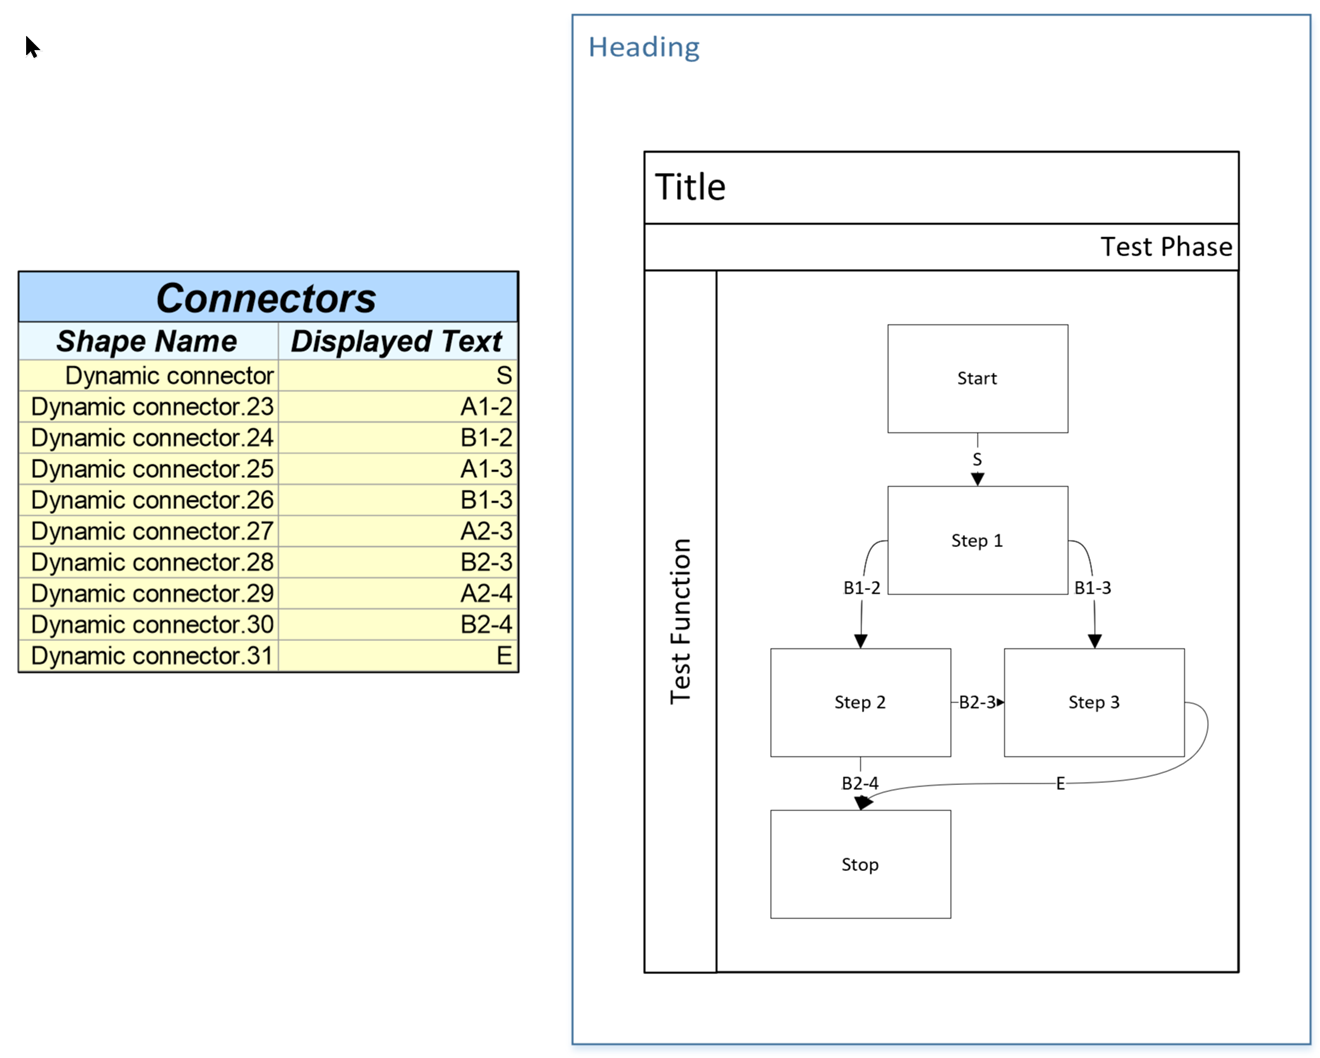Select the Stop shape
The height and width of the screenshot is (1058, 1320).
click(x=860, y=864)
